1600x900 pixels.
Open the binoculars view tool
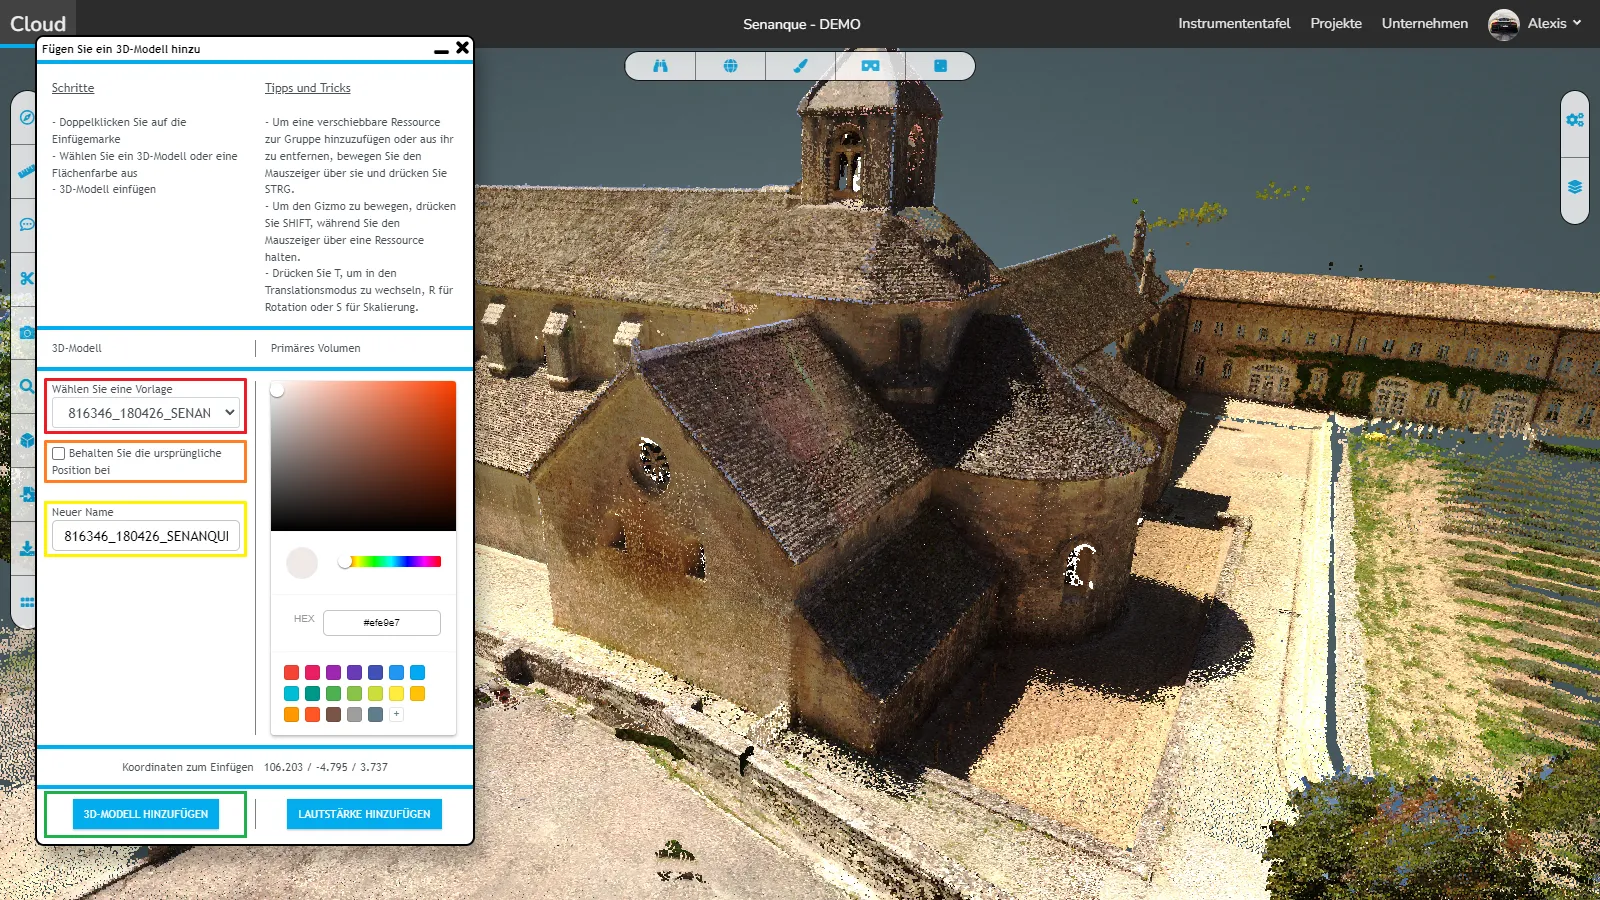660,66
